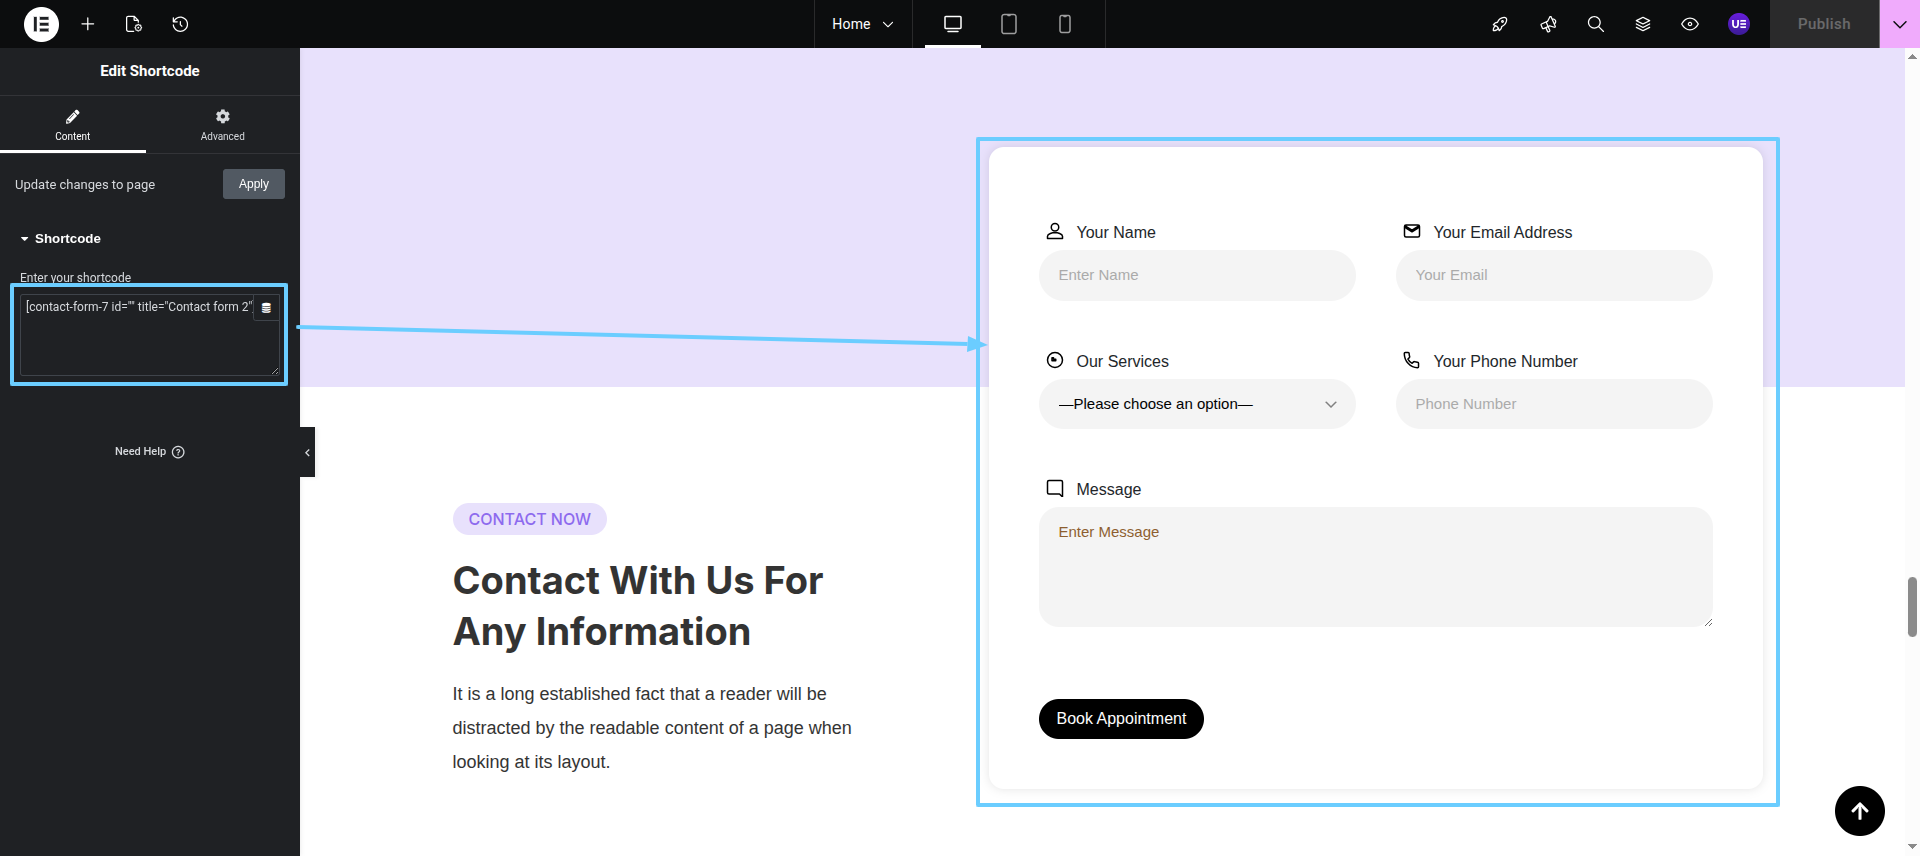Click the rocket icon in top bar
This screenshot has width=1920, height=856.
click(1499, 24)
